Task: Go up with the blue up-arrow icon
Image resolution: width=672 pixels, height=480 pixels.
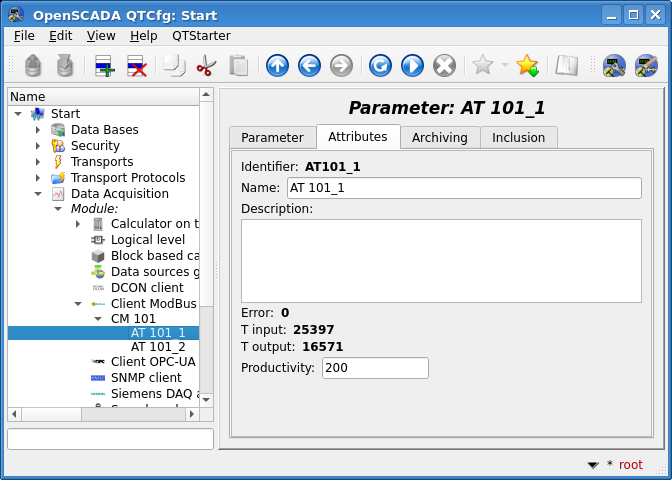Action: tap(277, 66)
